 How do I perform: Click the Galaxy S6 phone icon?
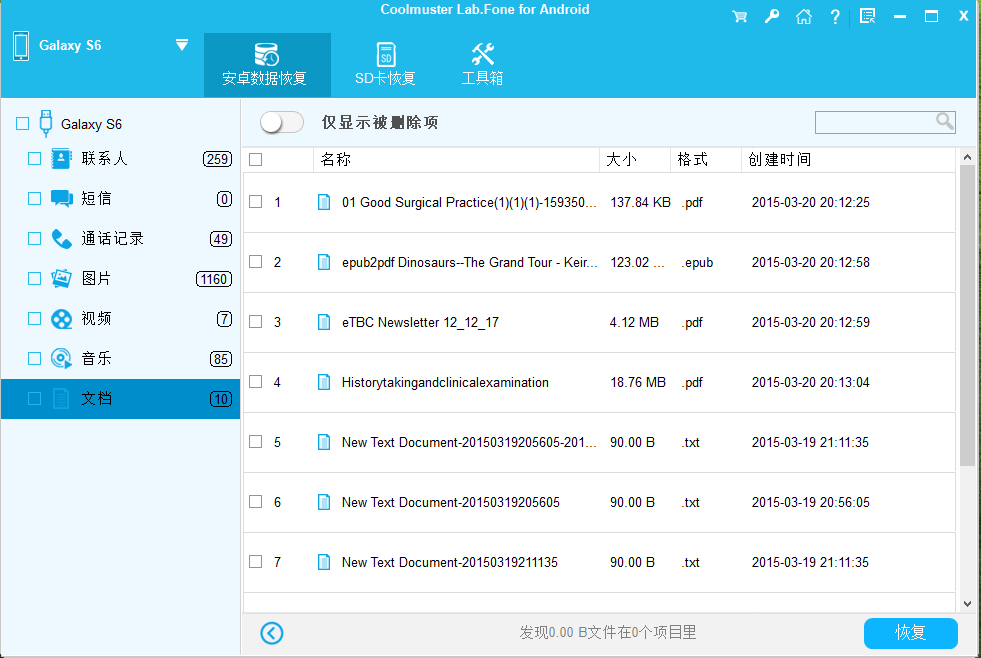coord(21,46)
